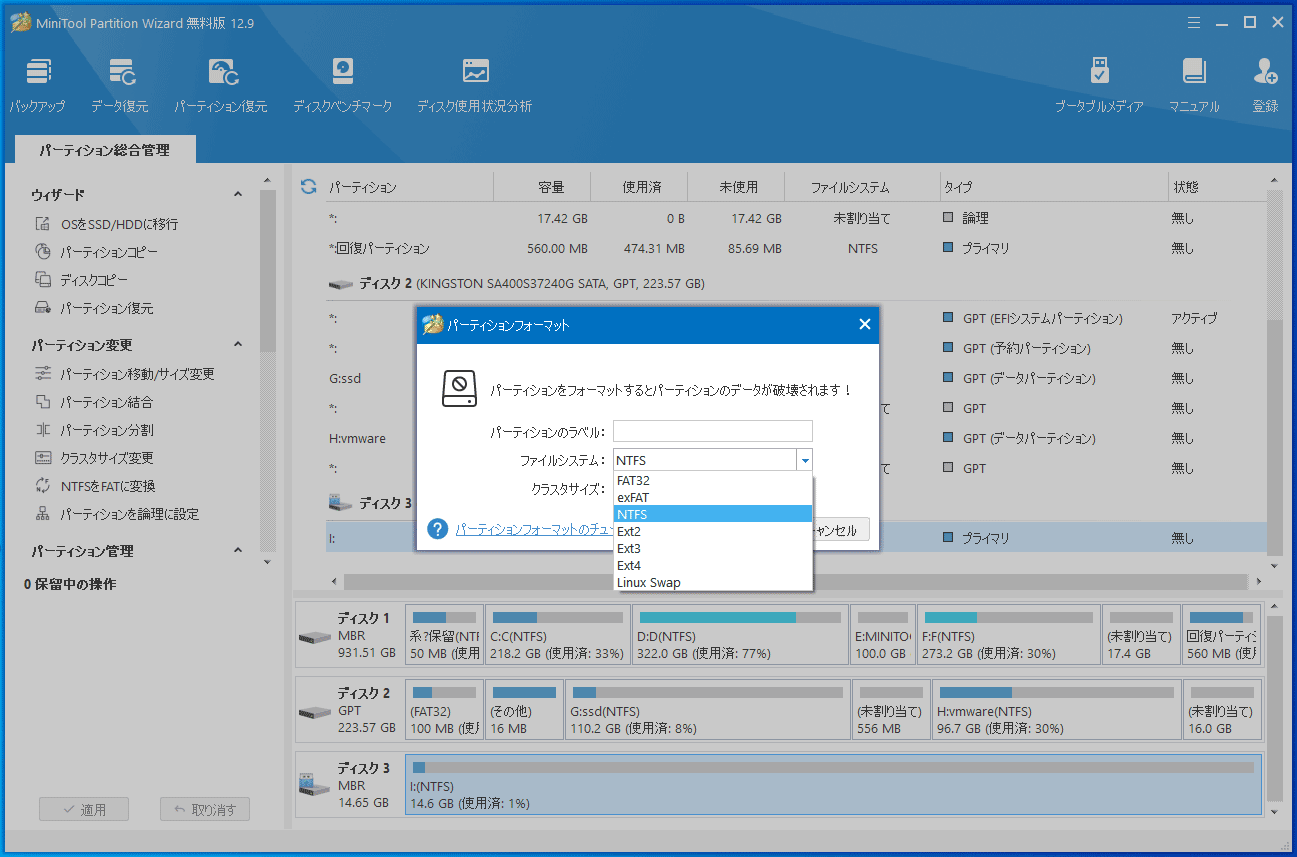Viewport: 1297px width, 857px height.
Task: Start ディスクベンチマーク disk benchmark
Action: click(343, 85)
